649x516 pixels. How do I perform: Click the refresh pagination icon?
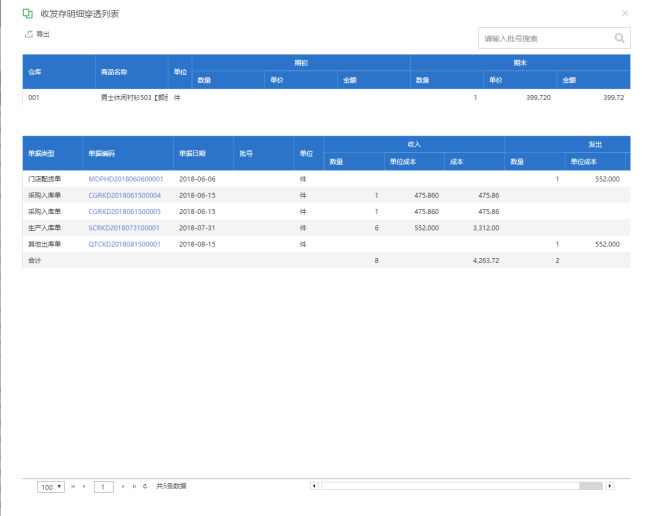[x=145, y=487]
